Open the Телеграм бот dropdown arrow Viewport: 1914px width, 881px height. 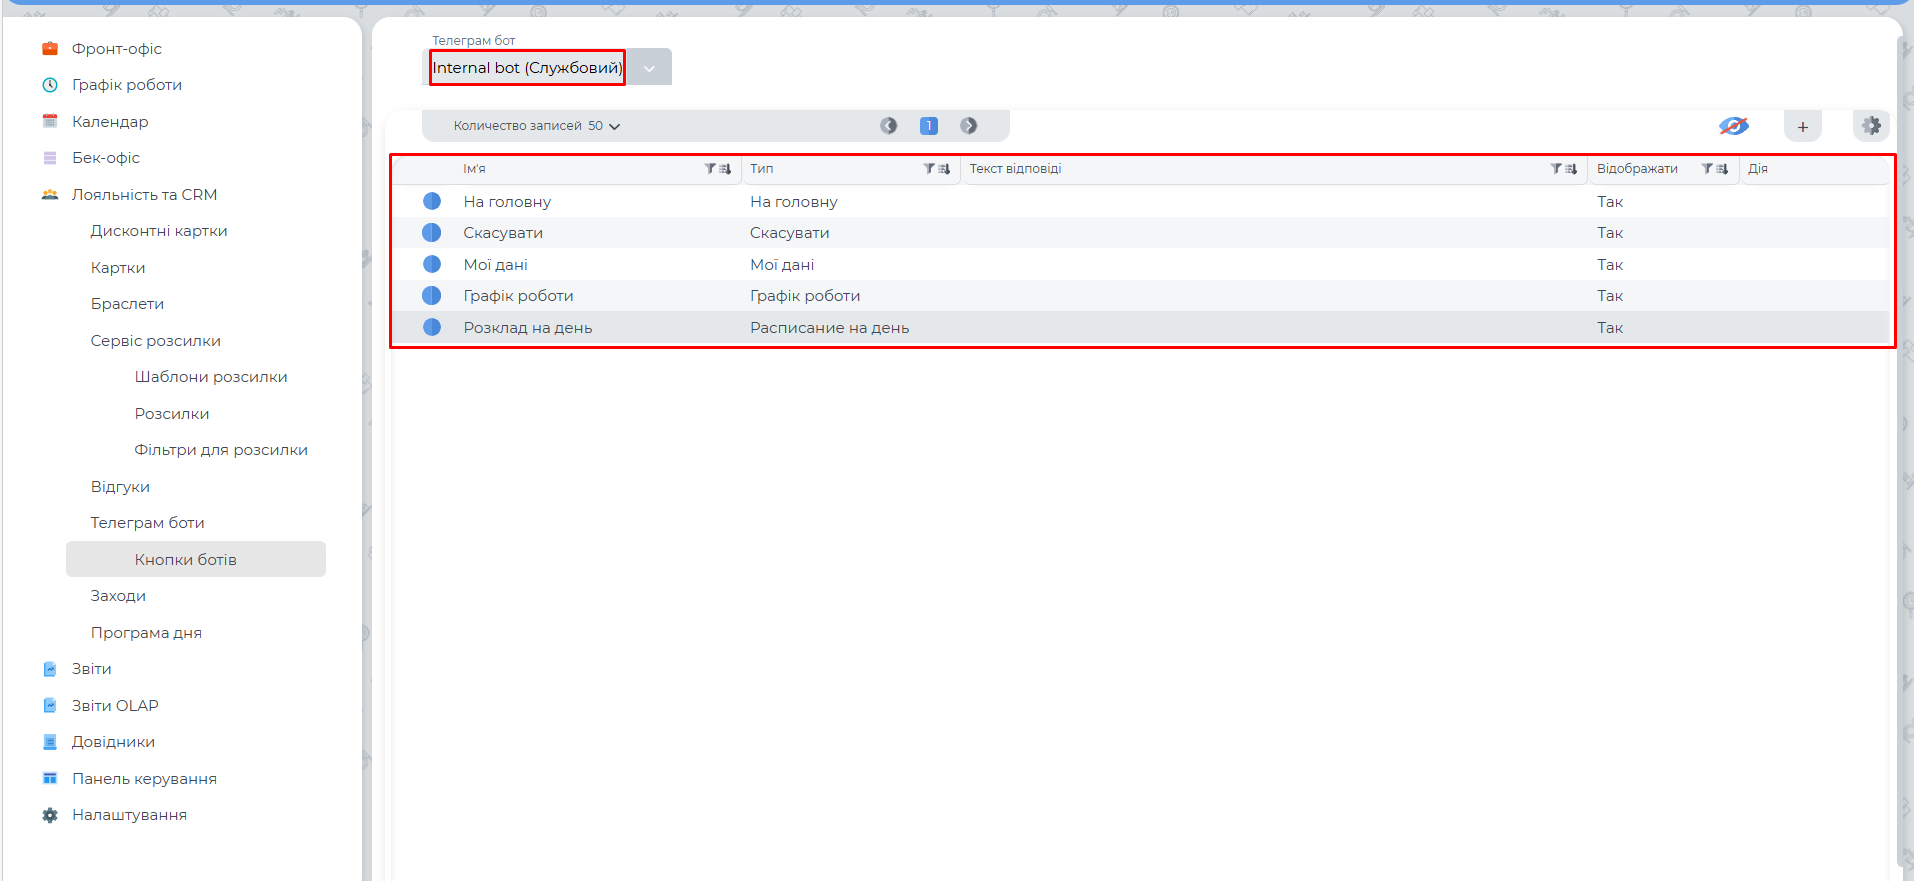(x=649, y=68)
